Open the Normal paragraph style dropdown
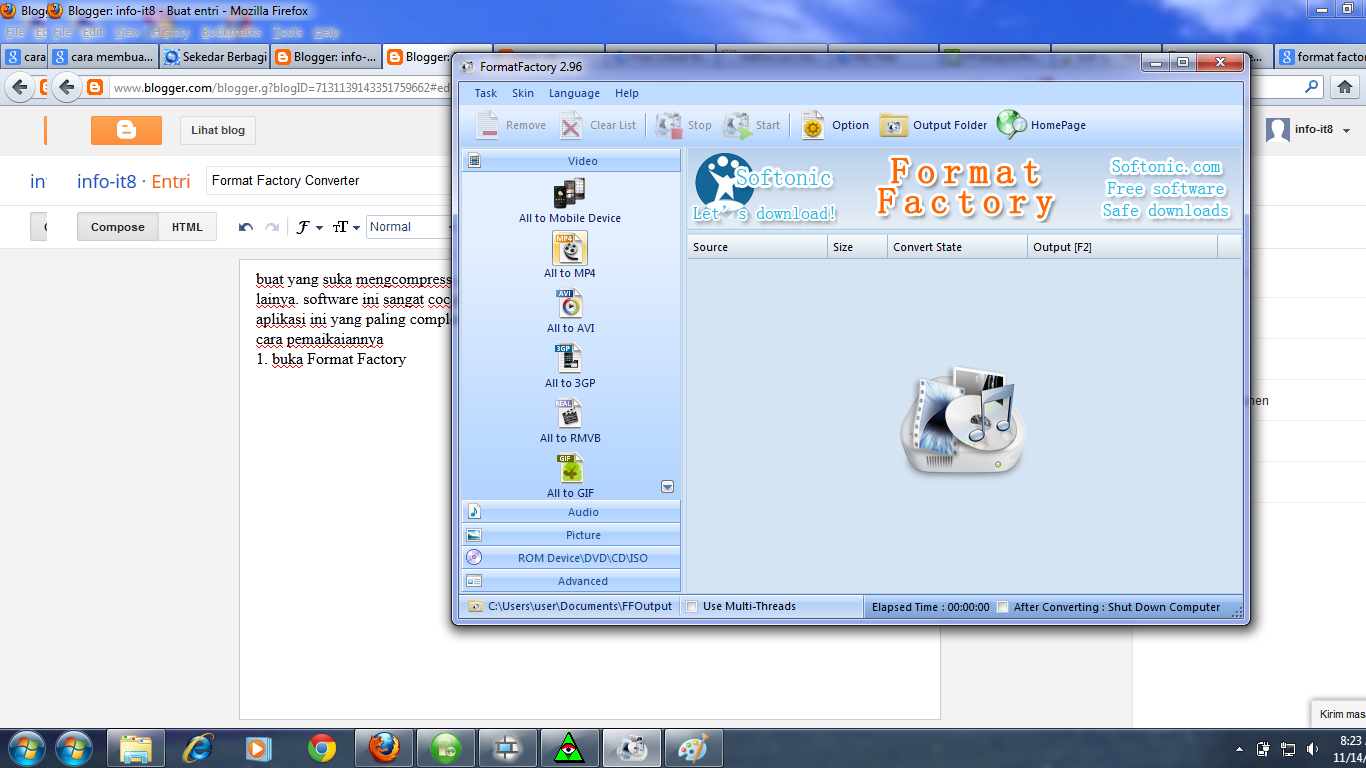The image size is (1366, 768). pyautogui.click(x=409, y=226)
